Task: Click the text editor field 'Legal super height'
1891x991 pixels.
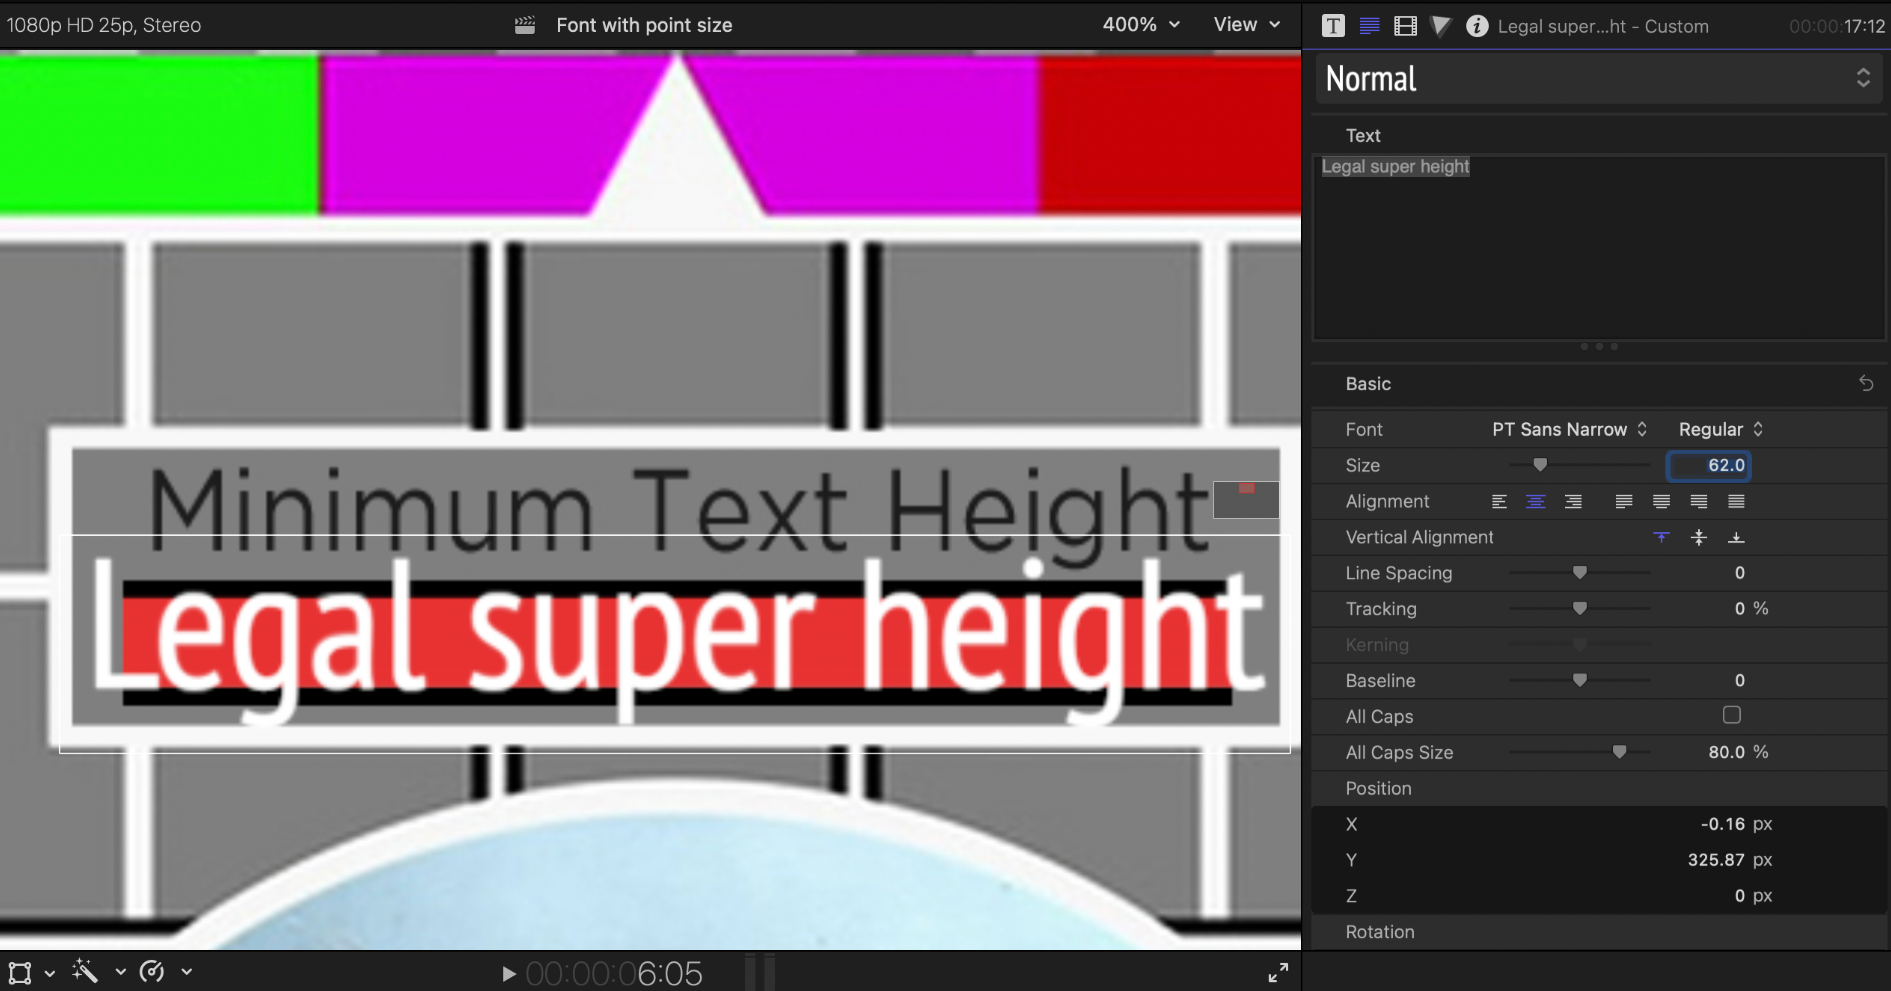Action: click(x=1599, y=247)
